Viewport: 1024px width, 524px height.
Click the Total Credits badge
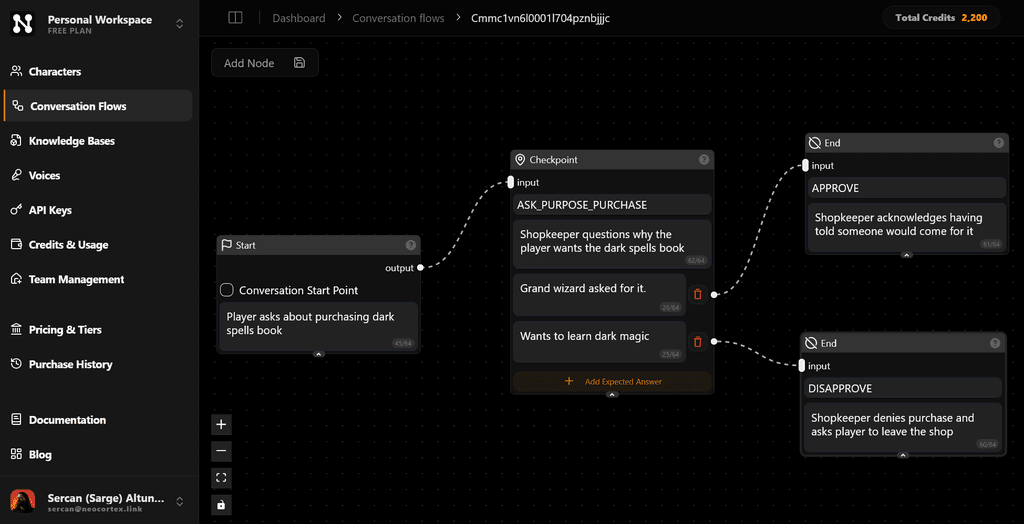[941, 18]
